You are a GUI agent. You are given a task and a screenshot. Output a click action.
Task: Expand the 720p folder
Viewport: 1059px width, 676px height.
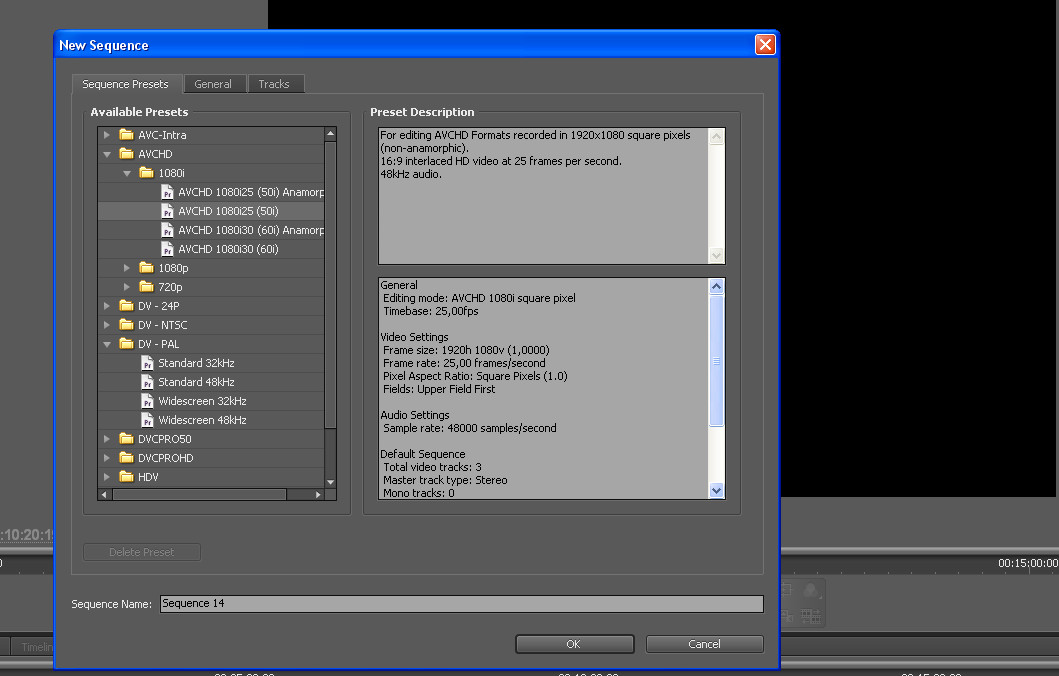point(127,287)
